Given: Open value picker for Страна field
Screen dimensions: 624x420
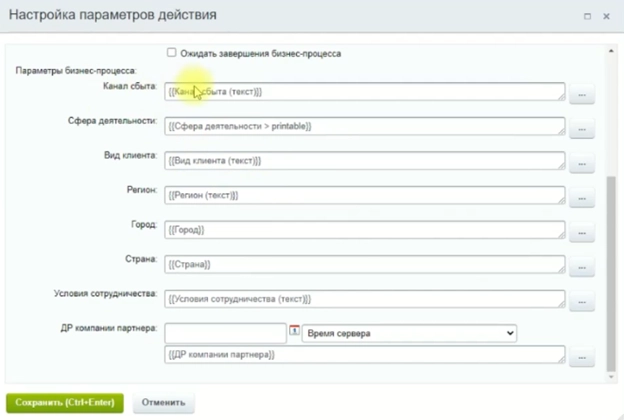Looking at the screenshot, I should point(582,267).
